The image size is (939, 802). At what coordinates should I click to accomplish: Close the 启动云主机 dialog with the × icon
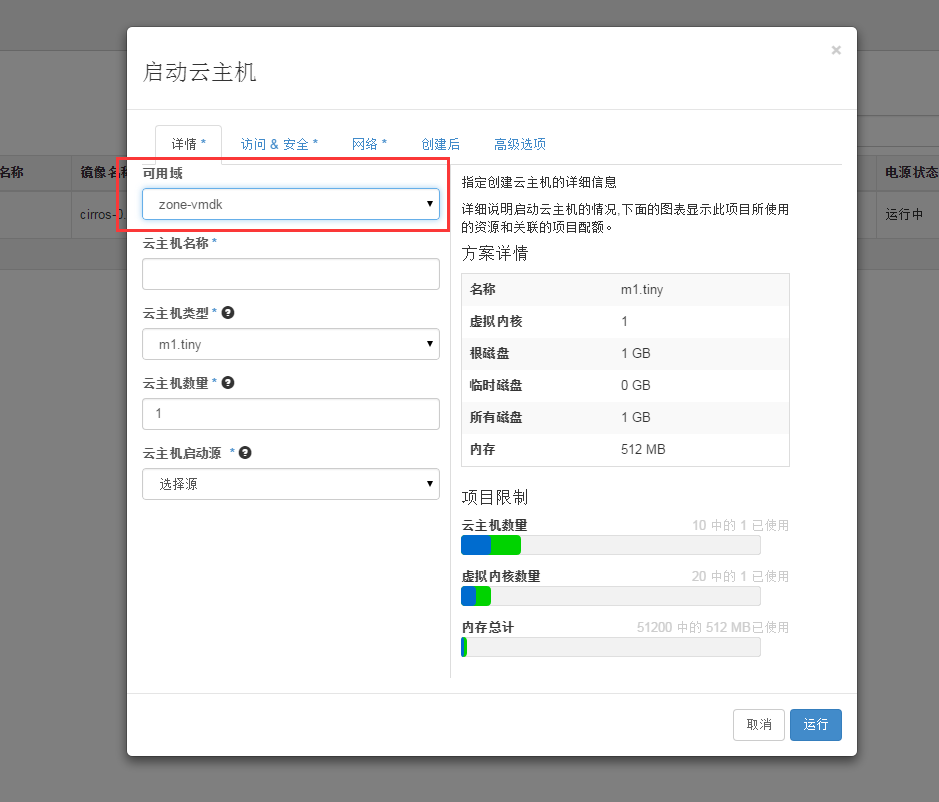836,50
